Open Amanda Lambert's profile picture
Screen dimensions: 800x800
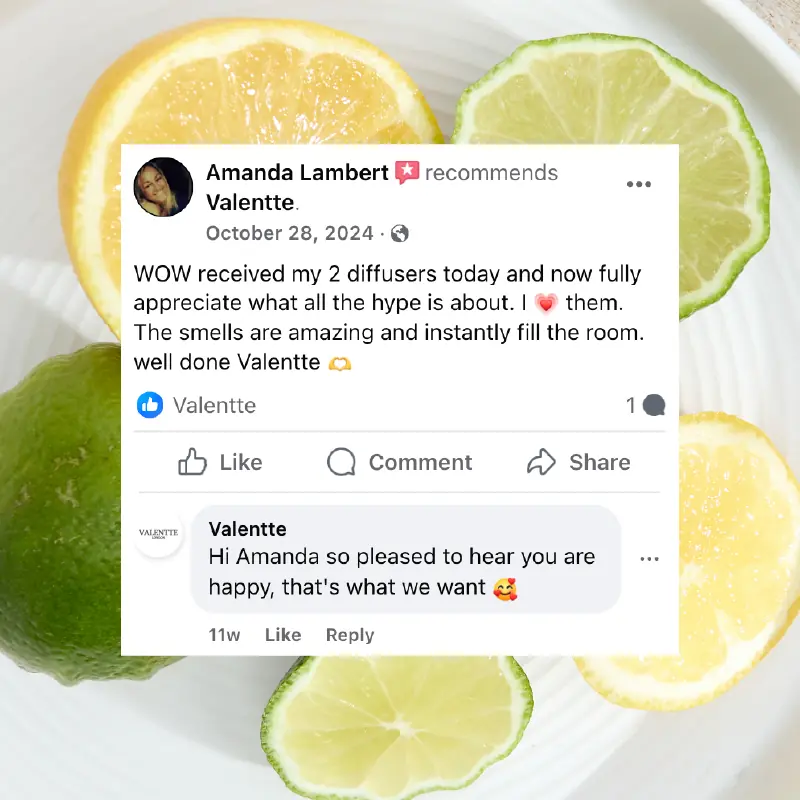pyautogui.click(x=163, y=187)
